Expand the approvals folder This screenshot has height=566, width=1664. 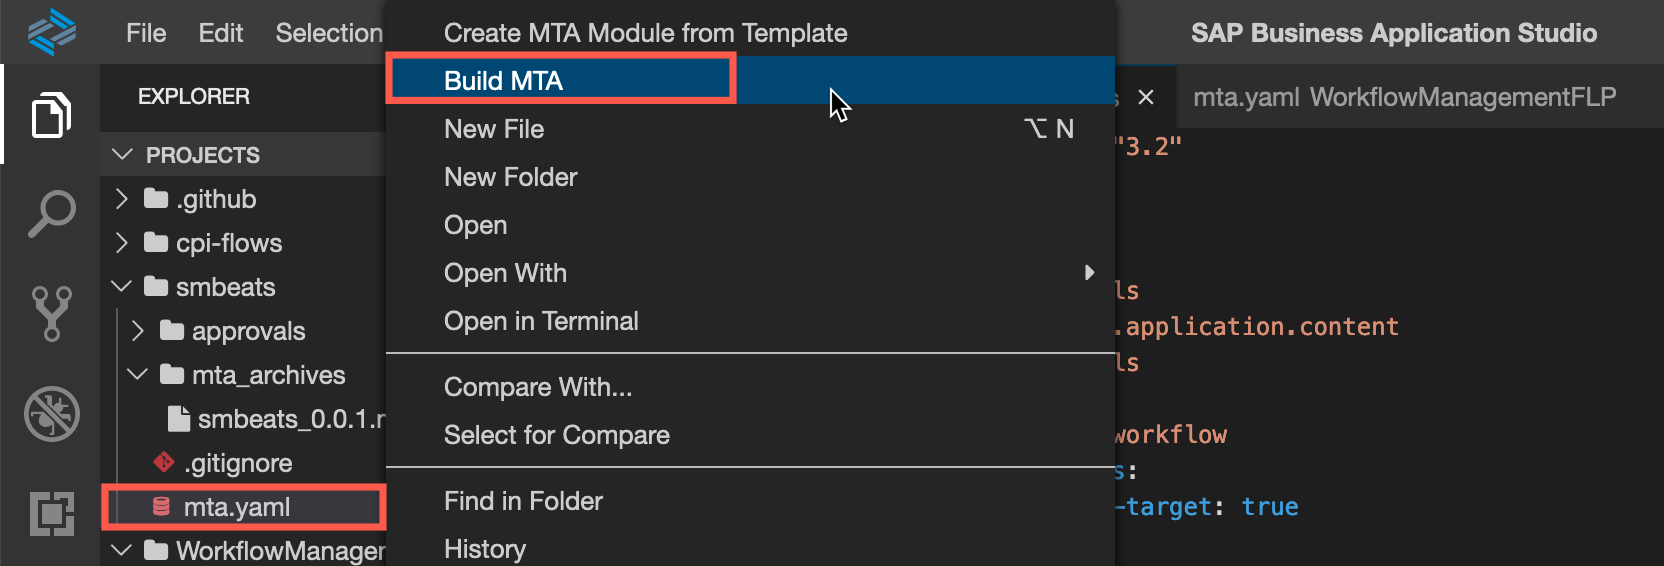[138, 331]
